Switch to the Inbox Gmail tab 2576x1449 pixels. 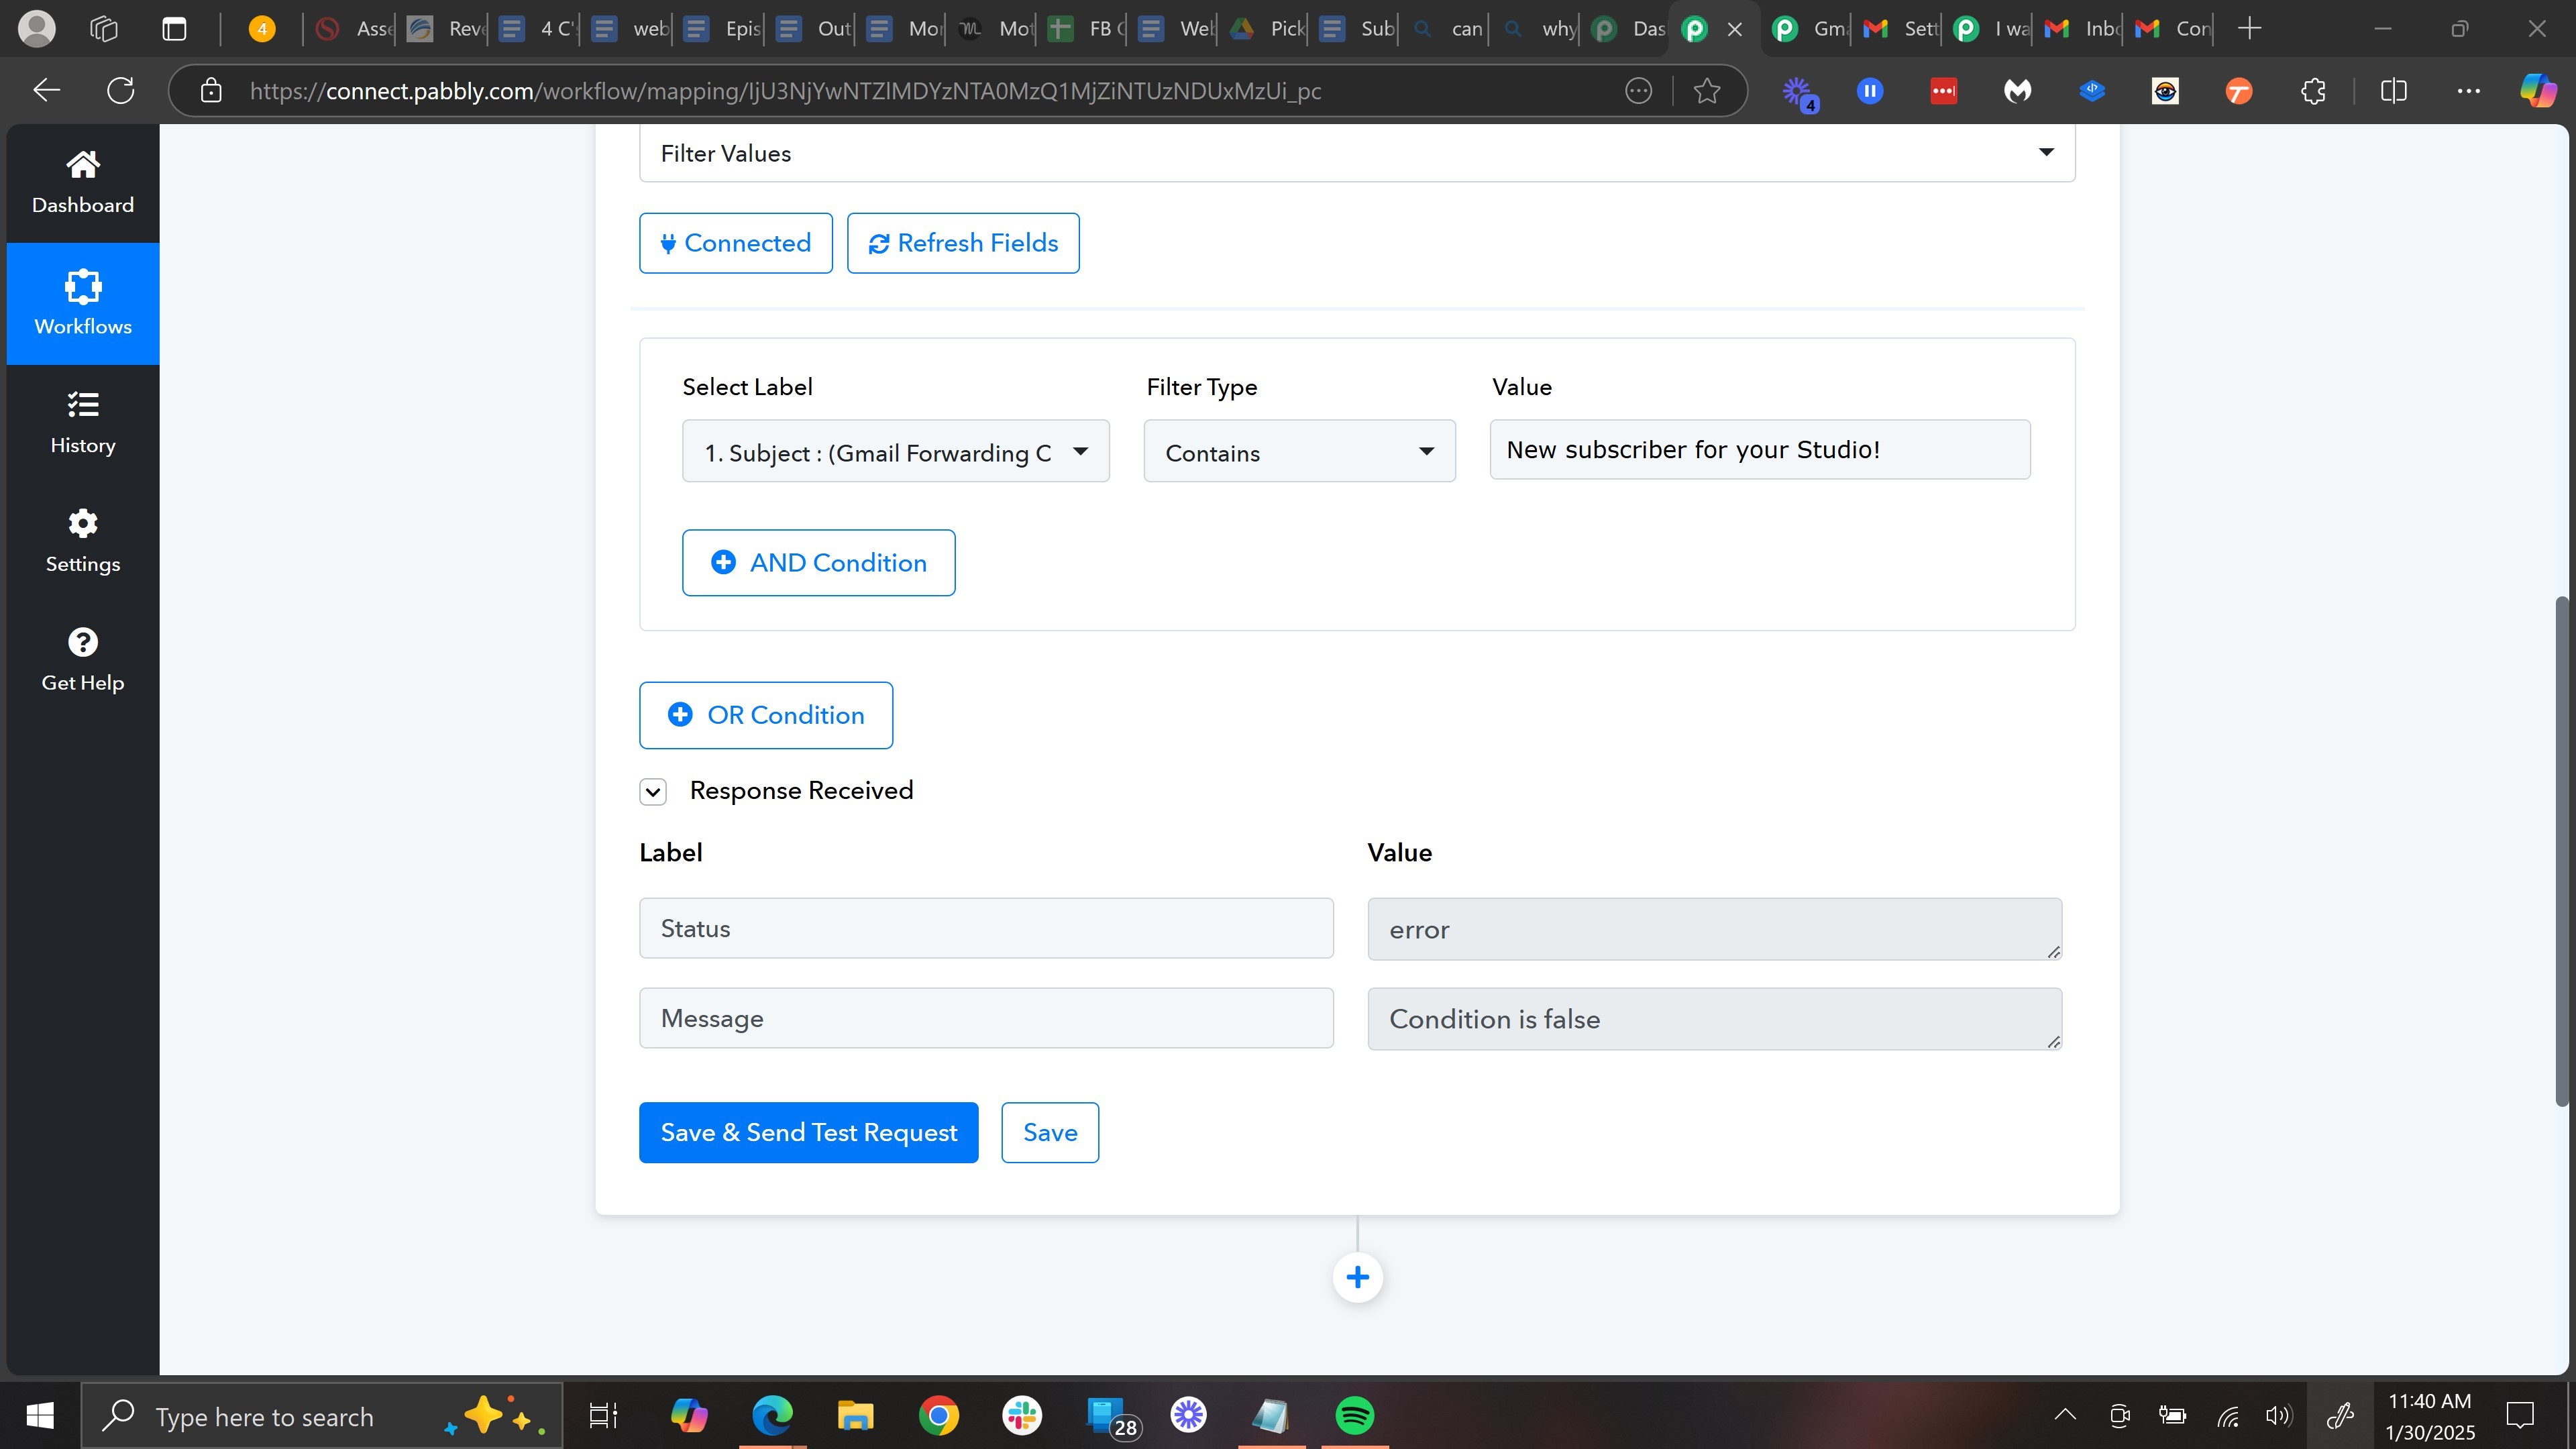coord(2082,29)
